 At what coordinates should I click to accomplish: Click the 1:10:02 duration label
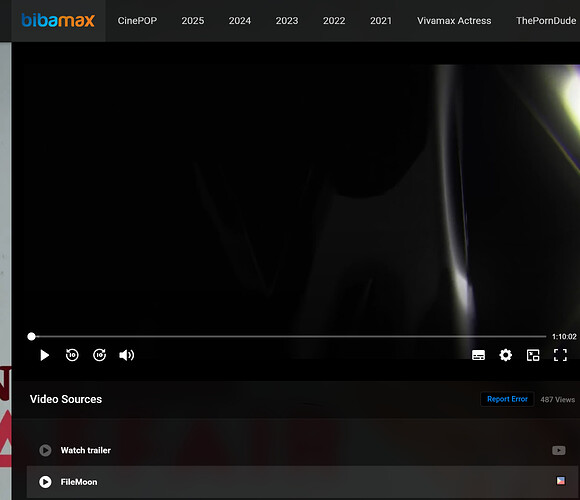click(564, 337)
